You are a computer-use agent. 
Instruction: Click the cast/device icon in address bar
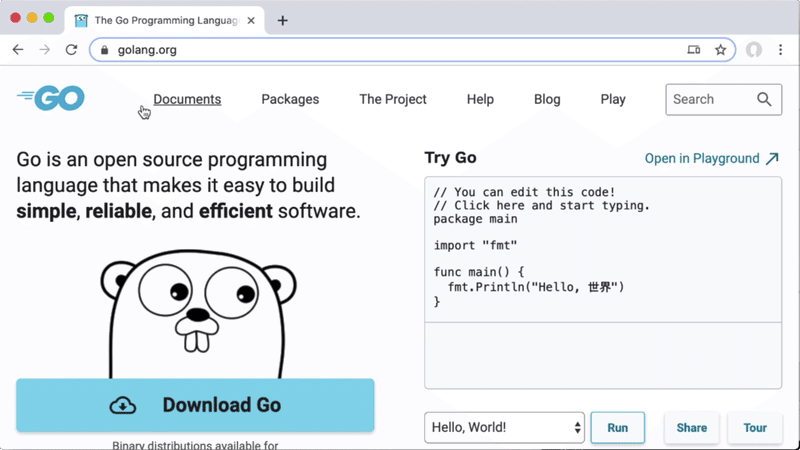click(x=693, y=49)
